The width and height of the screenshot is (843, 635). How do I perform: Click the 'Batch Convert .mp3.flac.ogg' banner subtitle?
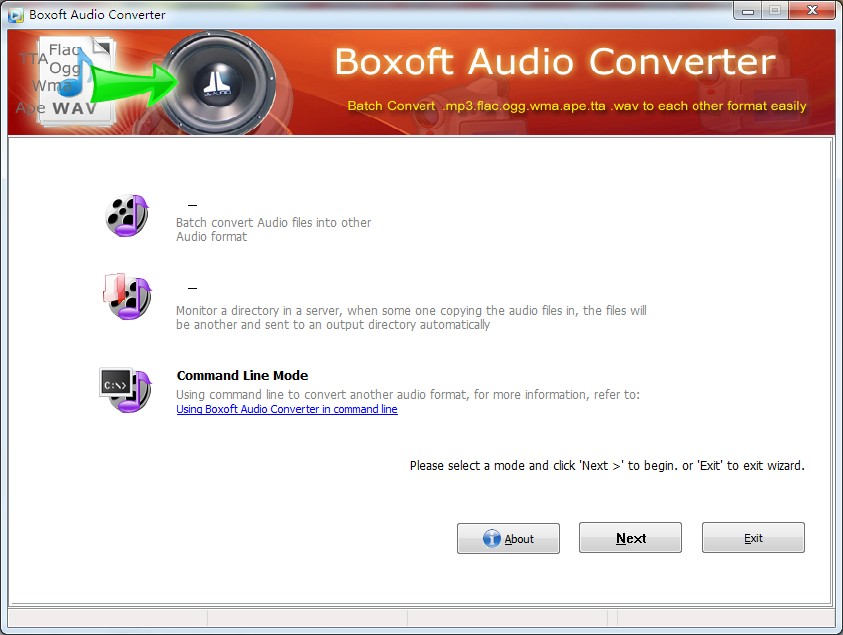(577, 106)
